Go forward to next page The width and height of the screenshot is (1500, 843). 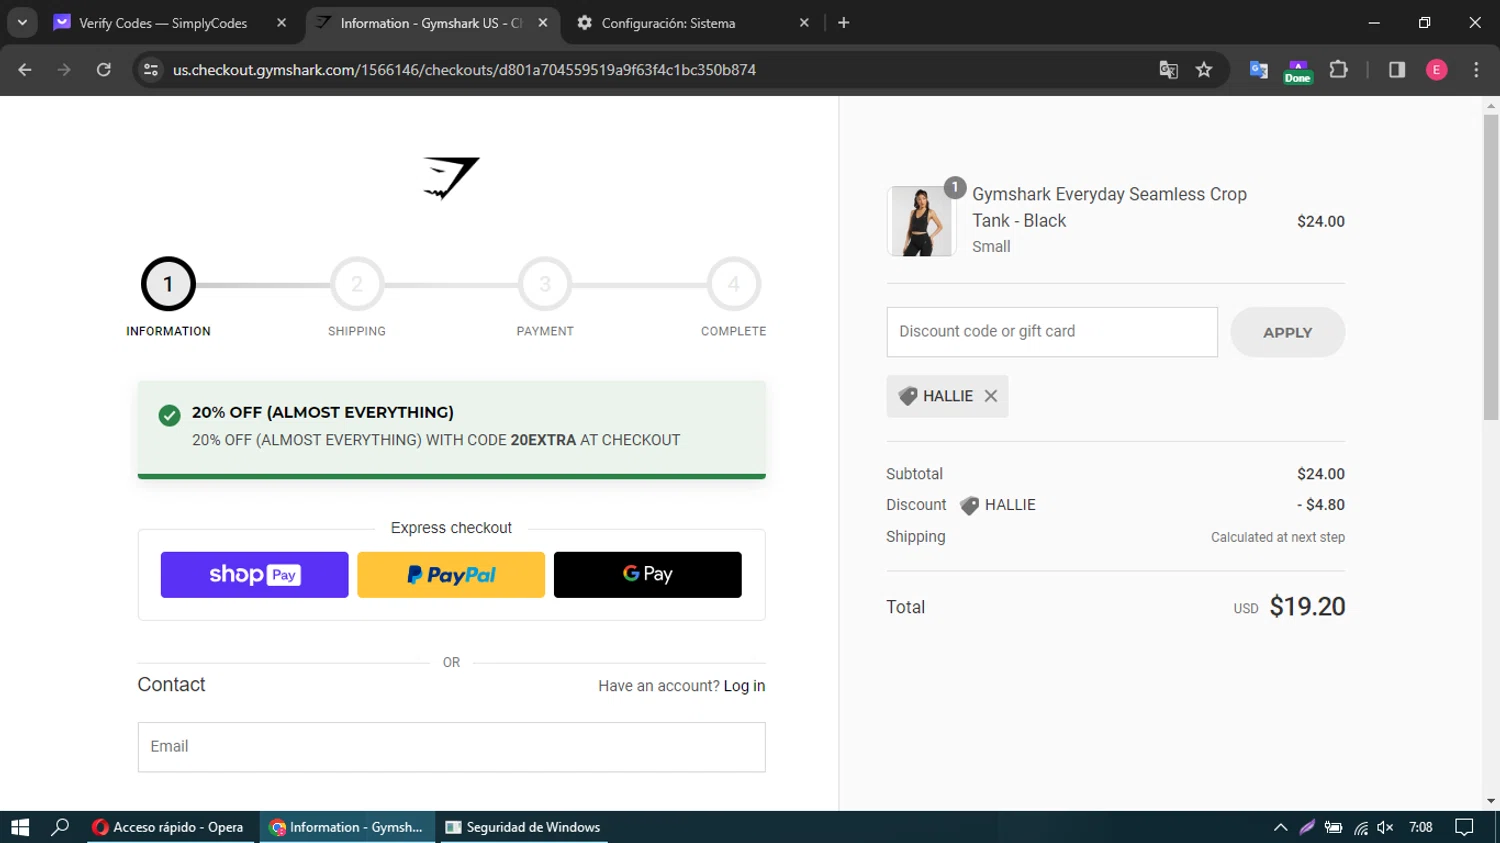click(x=64, y=70)
